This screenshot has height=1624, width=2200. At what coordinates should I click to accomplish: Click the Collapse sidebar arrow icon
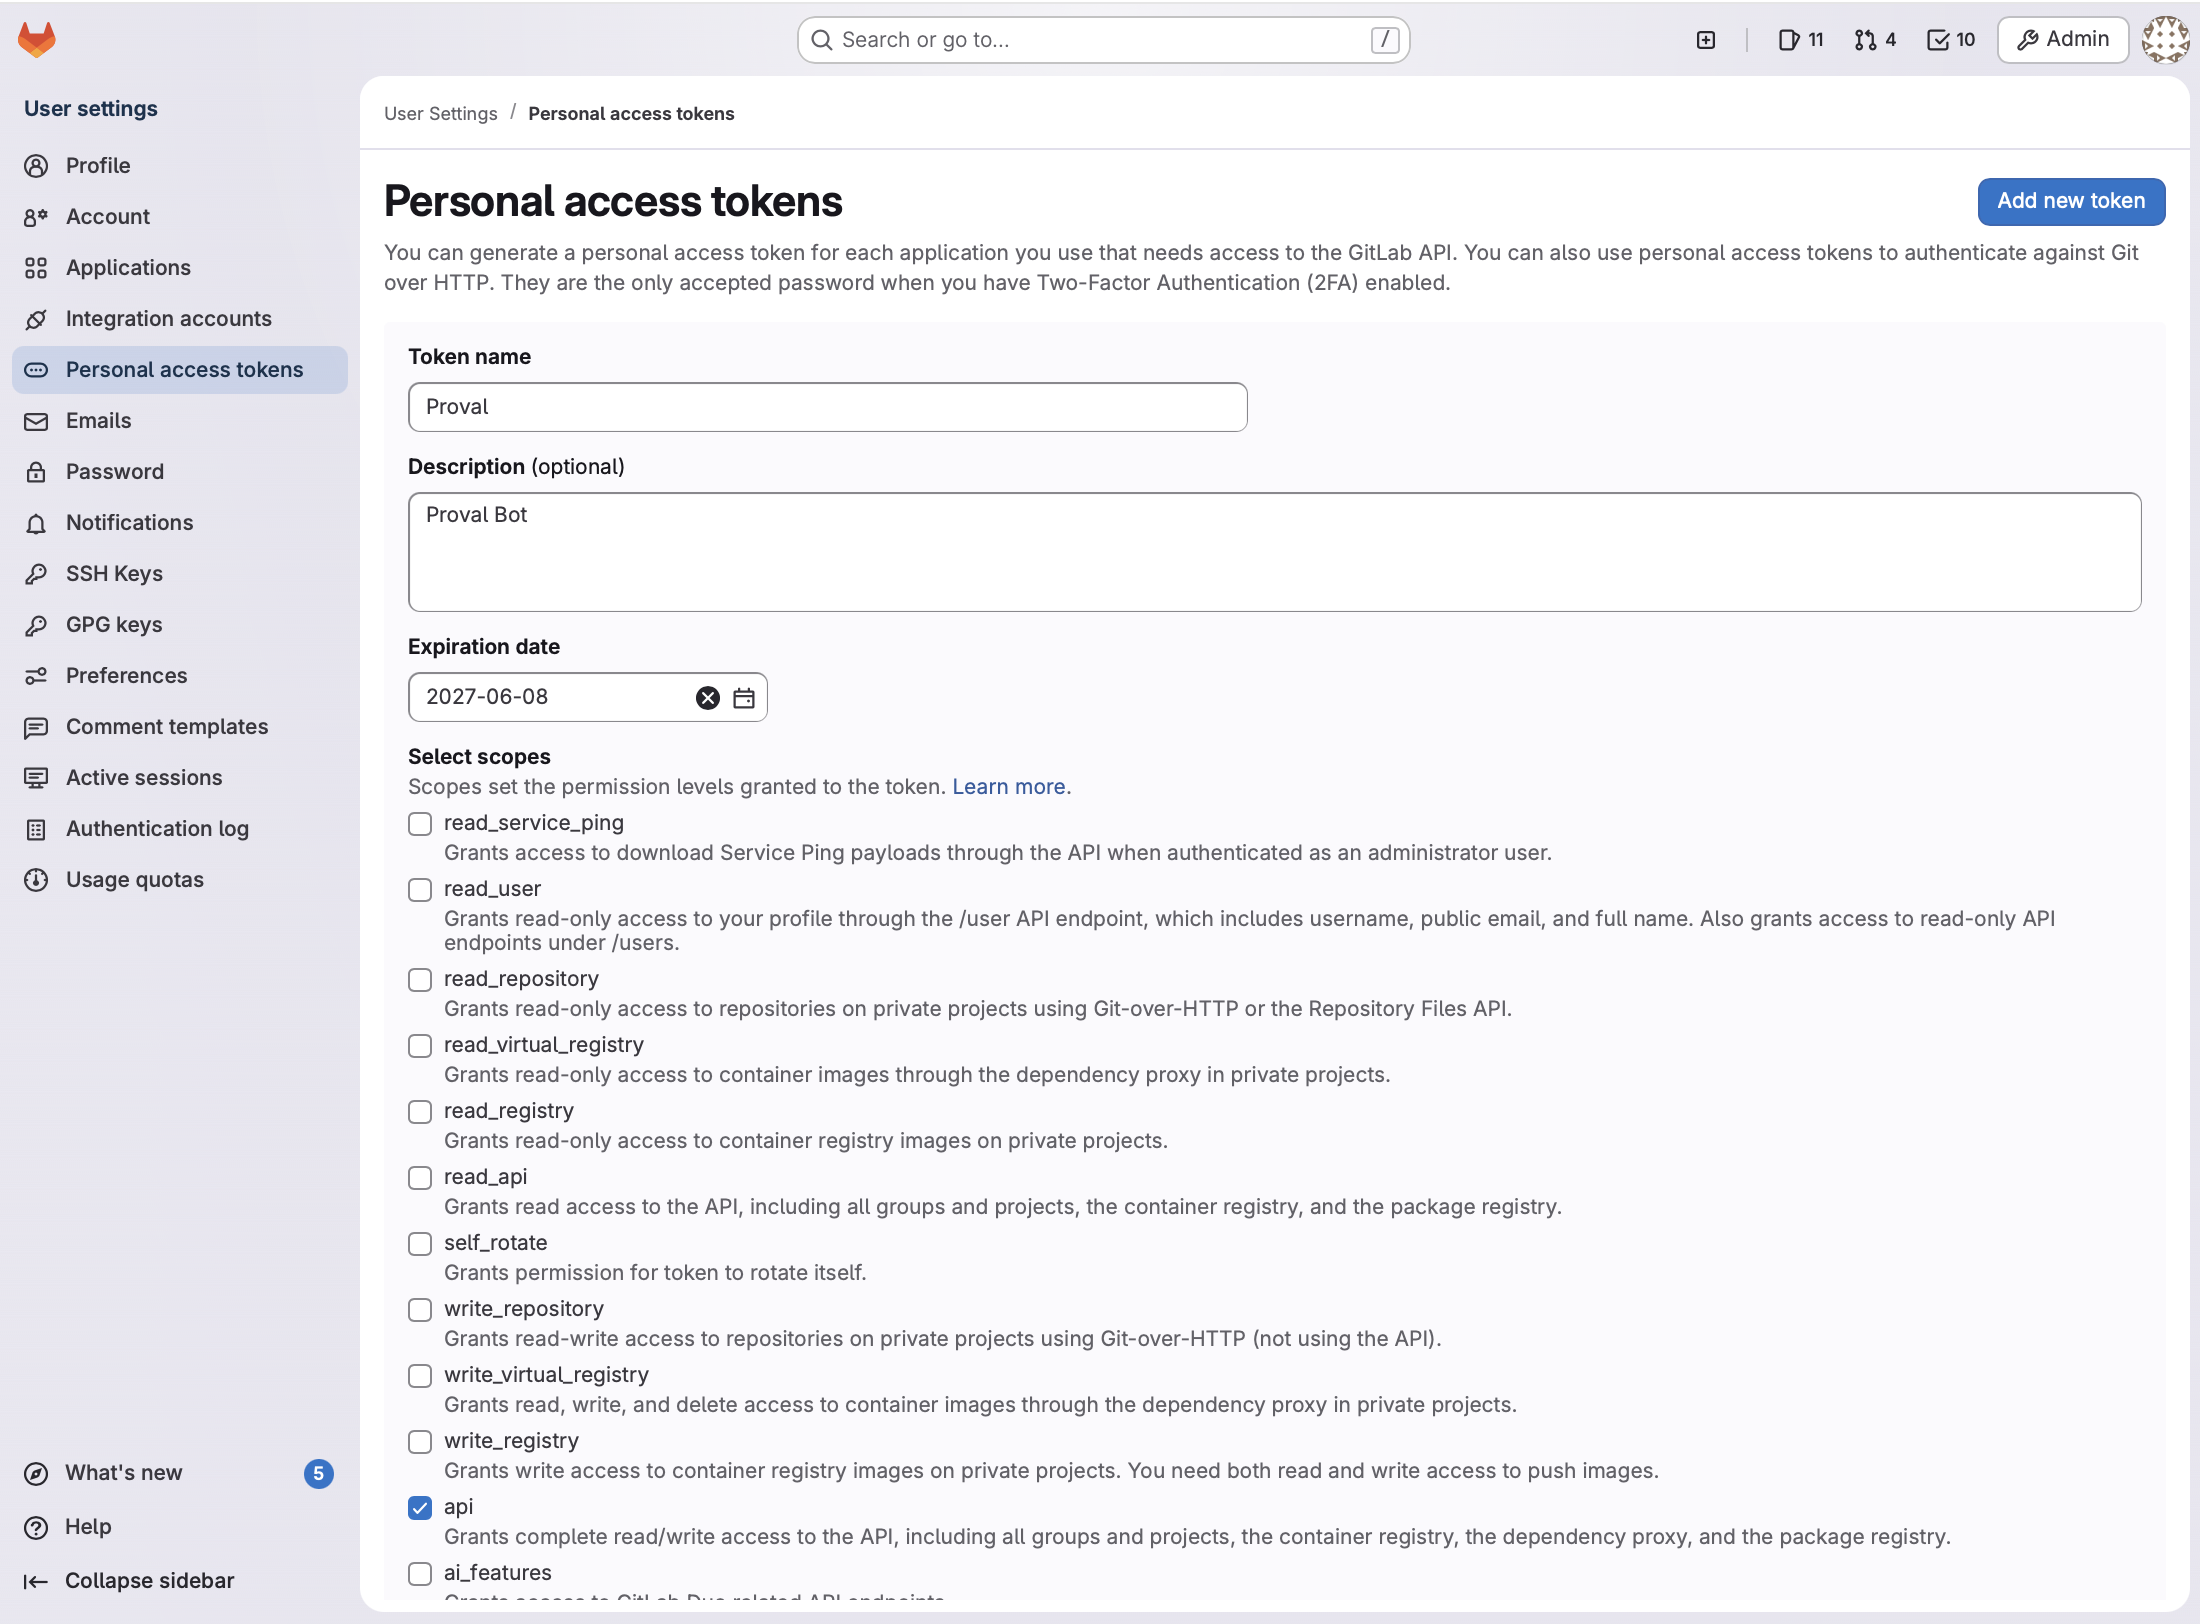[x=36, y=1581]
